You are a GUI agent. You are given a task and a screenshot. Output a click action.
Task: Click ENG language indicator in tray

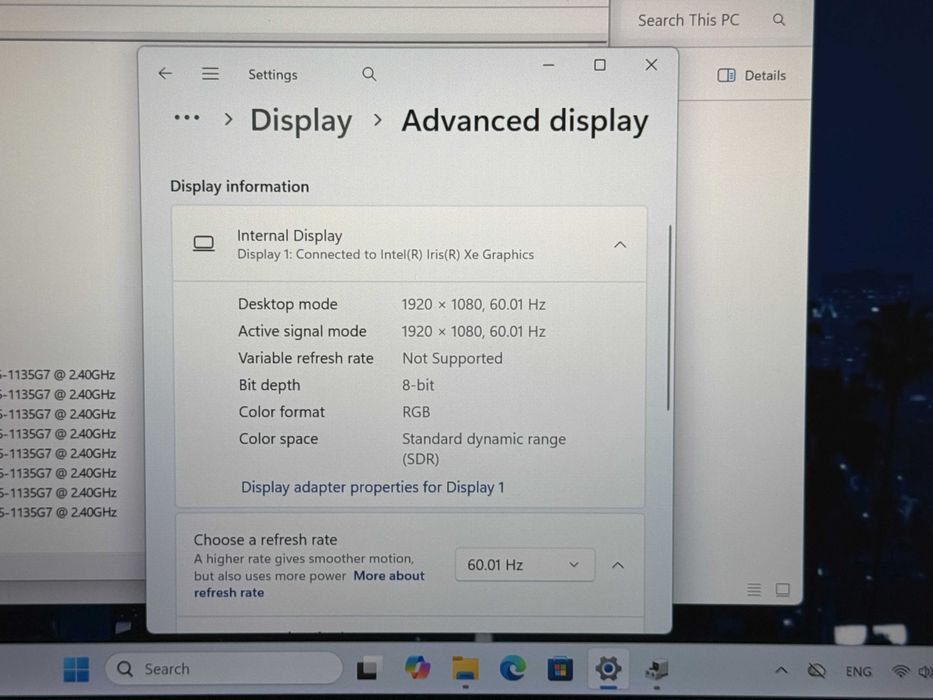(x=858, y=671)
